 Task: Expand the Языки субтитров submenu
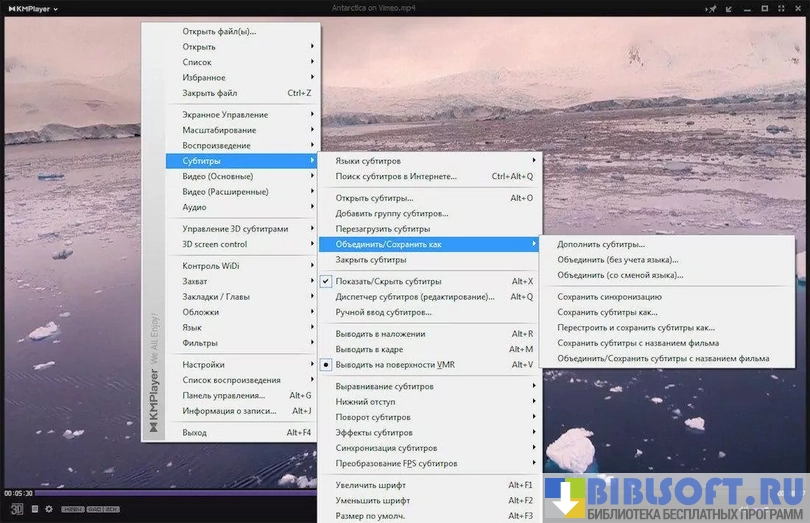pyautogui.click(x=367, y=161)
